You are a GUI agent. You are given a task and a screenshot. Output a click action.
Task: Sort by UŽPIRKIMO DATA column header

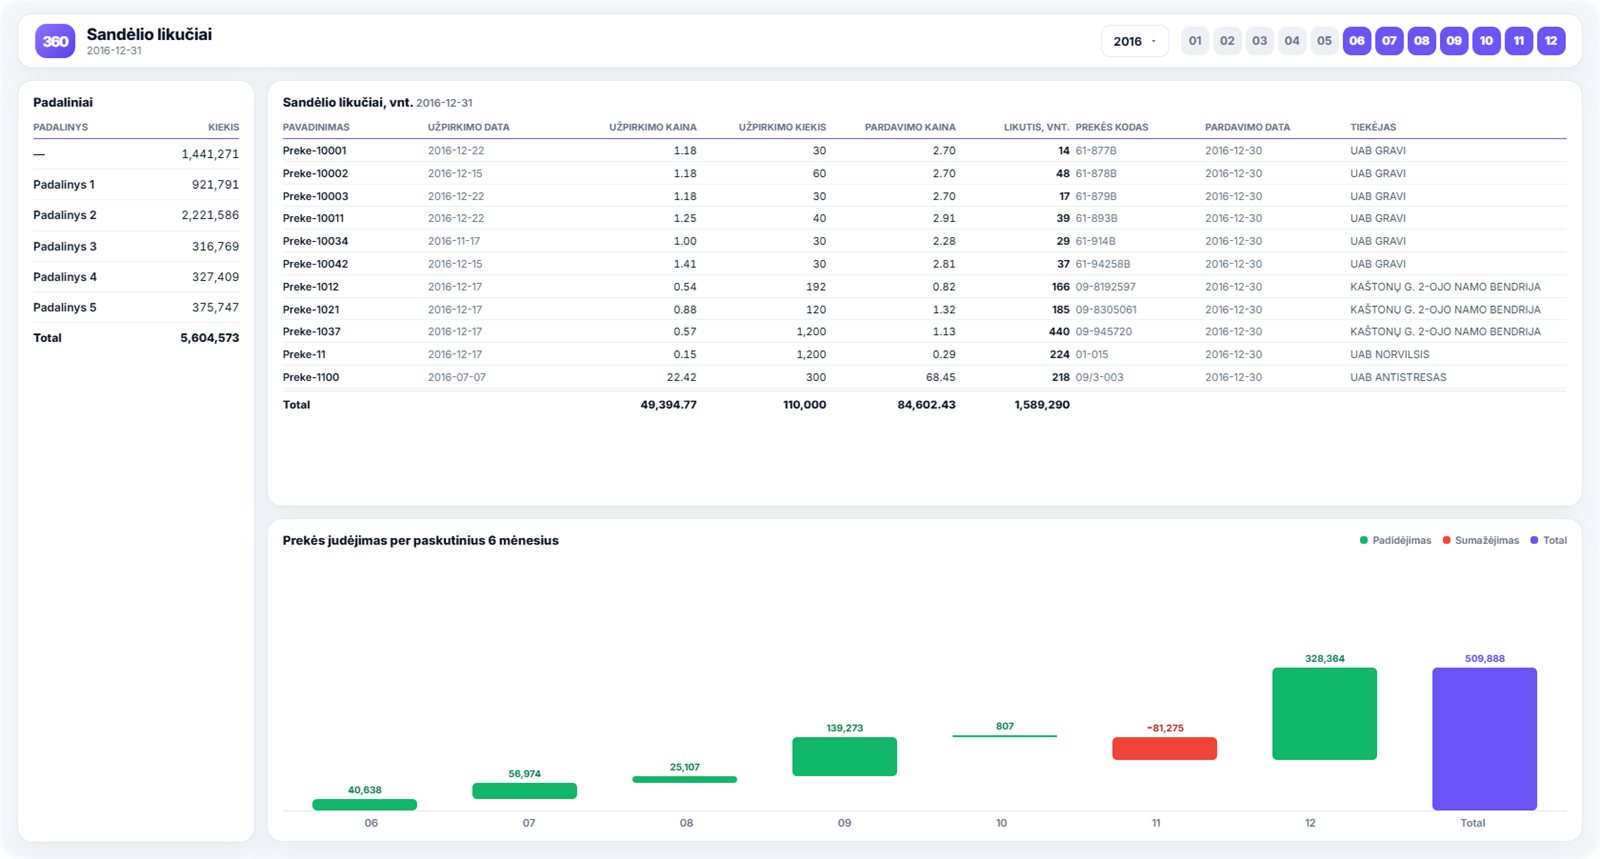pyautogui.click(x=469, y=127)
